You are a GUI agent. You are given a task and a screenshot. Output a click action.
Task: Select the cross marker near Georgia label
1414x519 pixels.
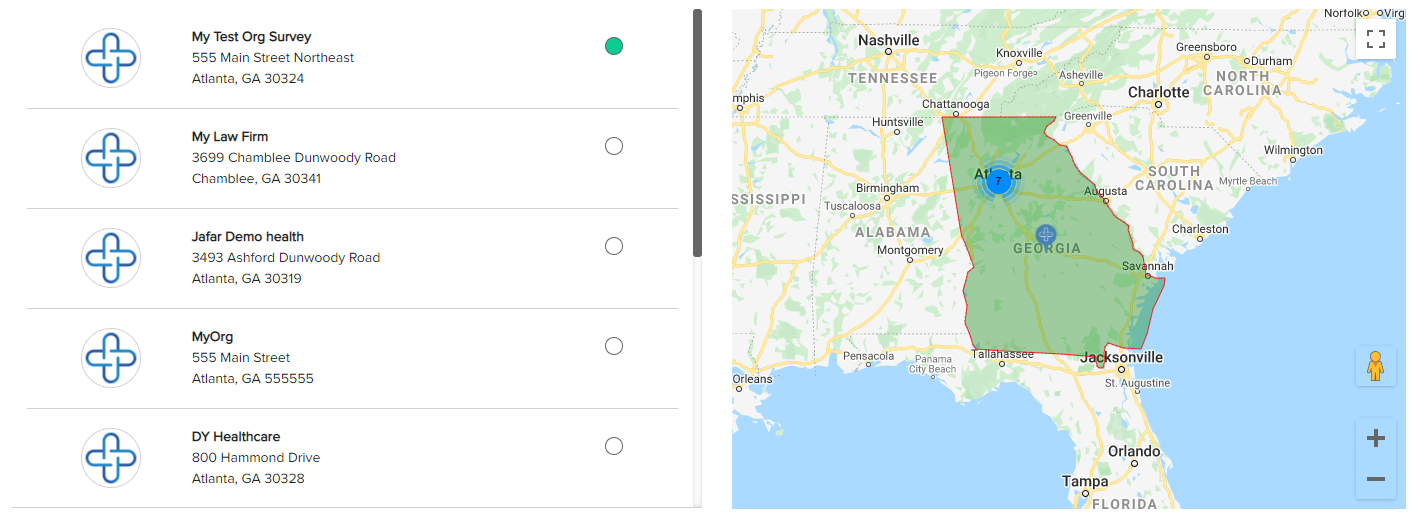pyautogui.click(x=1045, y=236)
